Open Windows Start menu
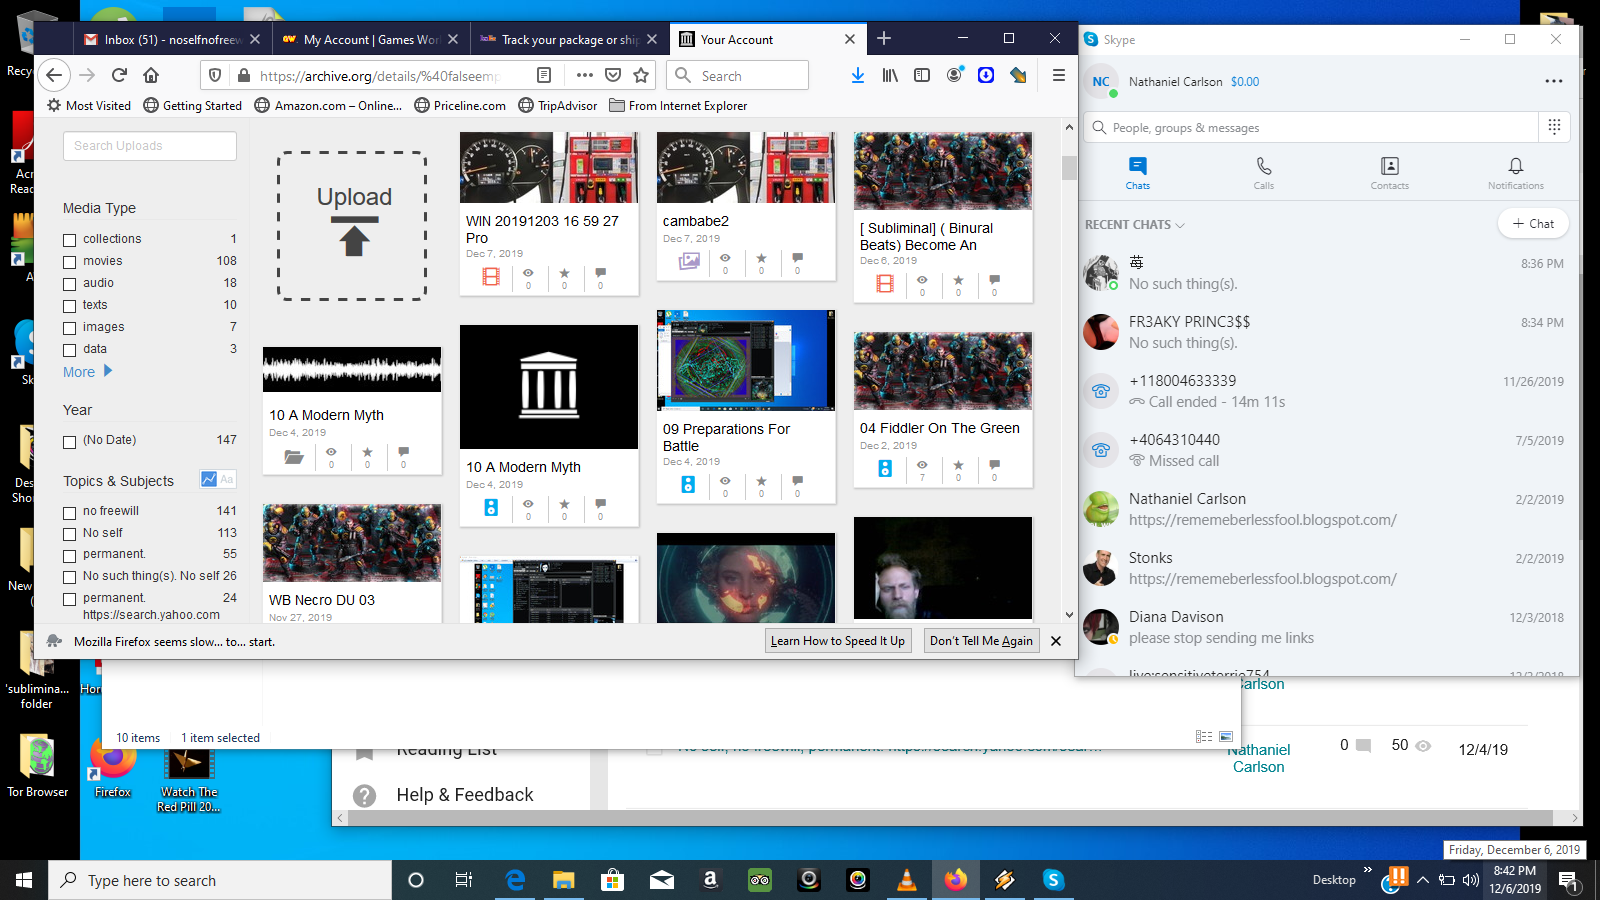Screen dimensions: 1600x900 pyautogui.click(x=24, y=880)
